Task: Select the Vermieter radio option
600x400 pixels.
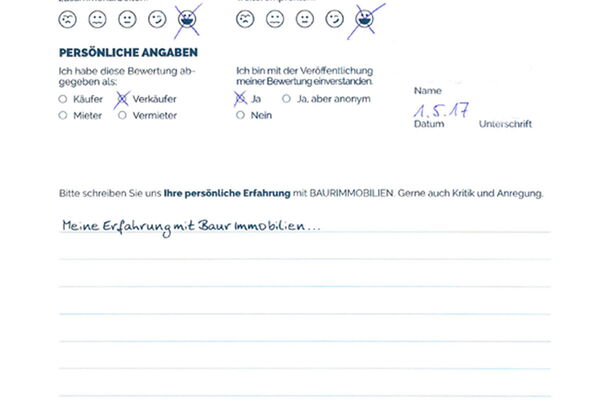Action: click(x=123, y=115)
